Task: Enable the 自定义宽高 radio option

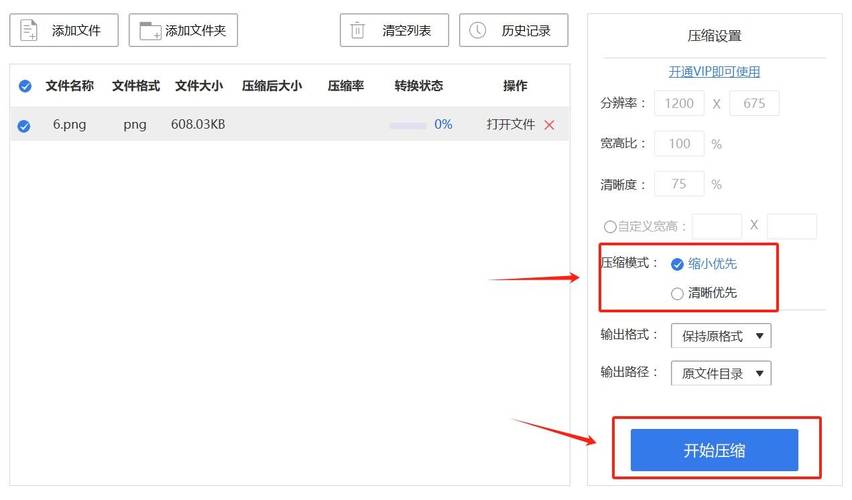Action: (x=610, y=227)
